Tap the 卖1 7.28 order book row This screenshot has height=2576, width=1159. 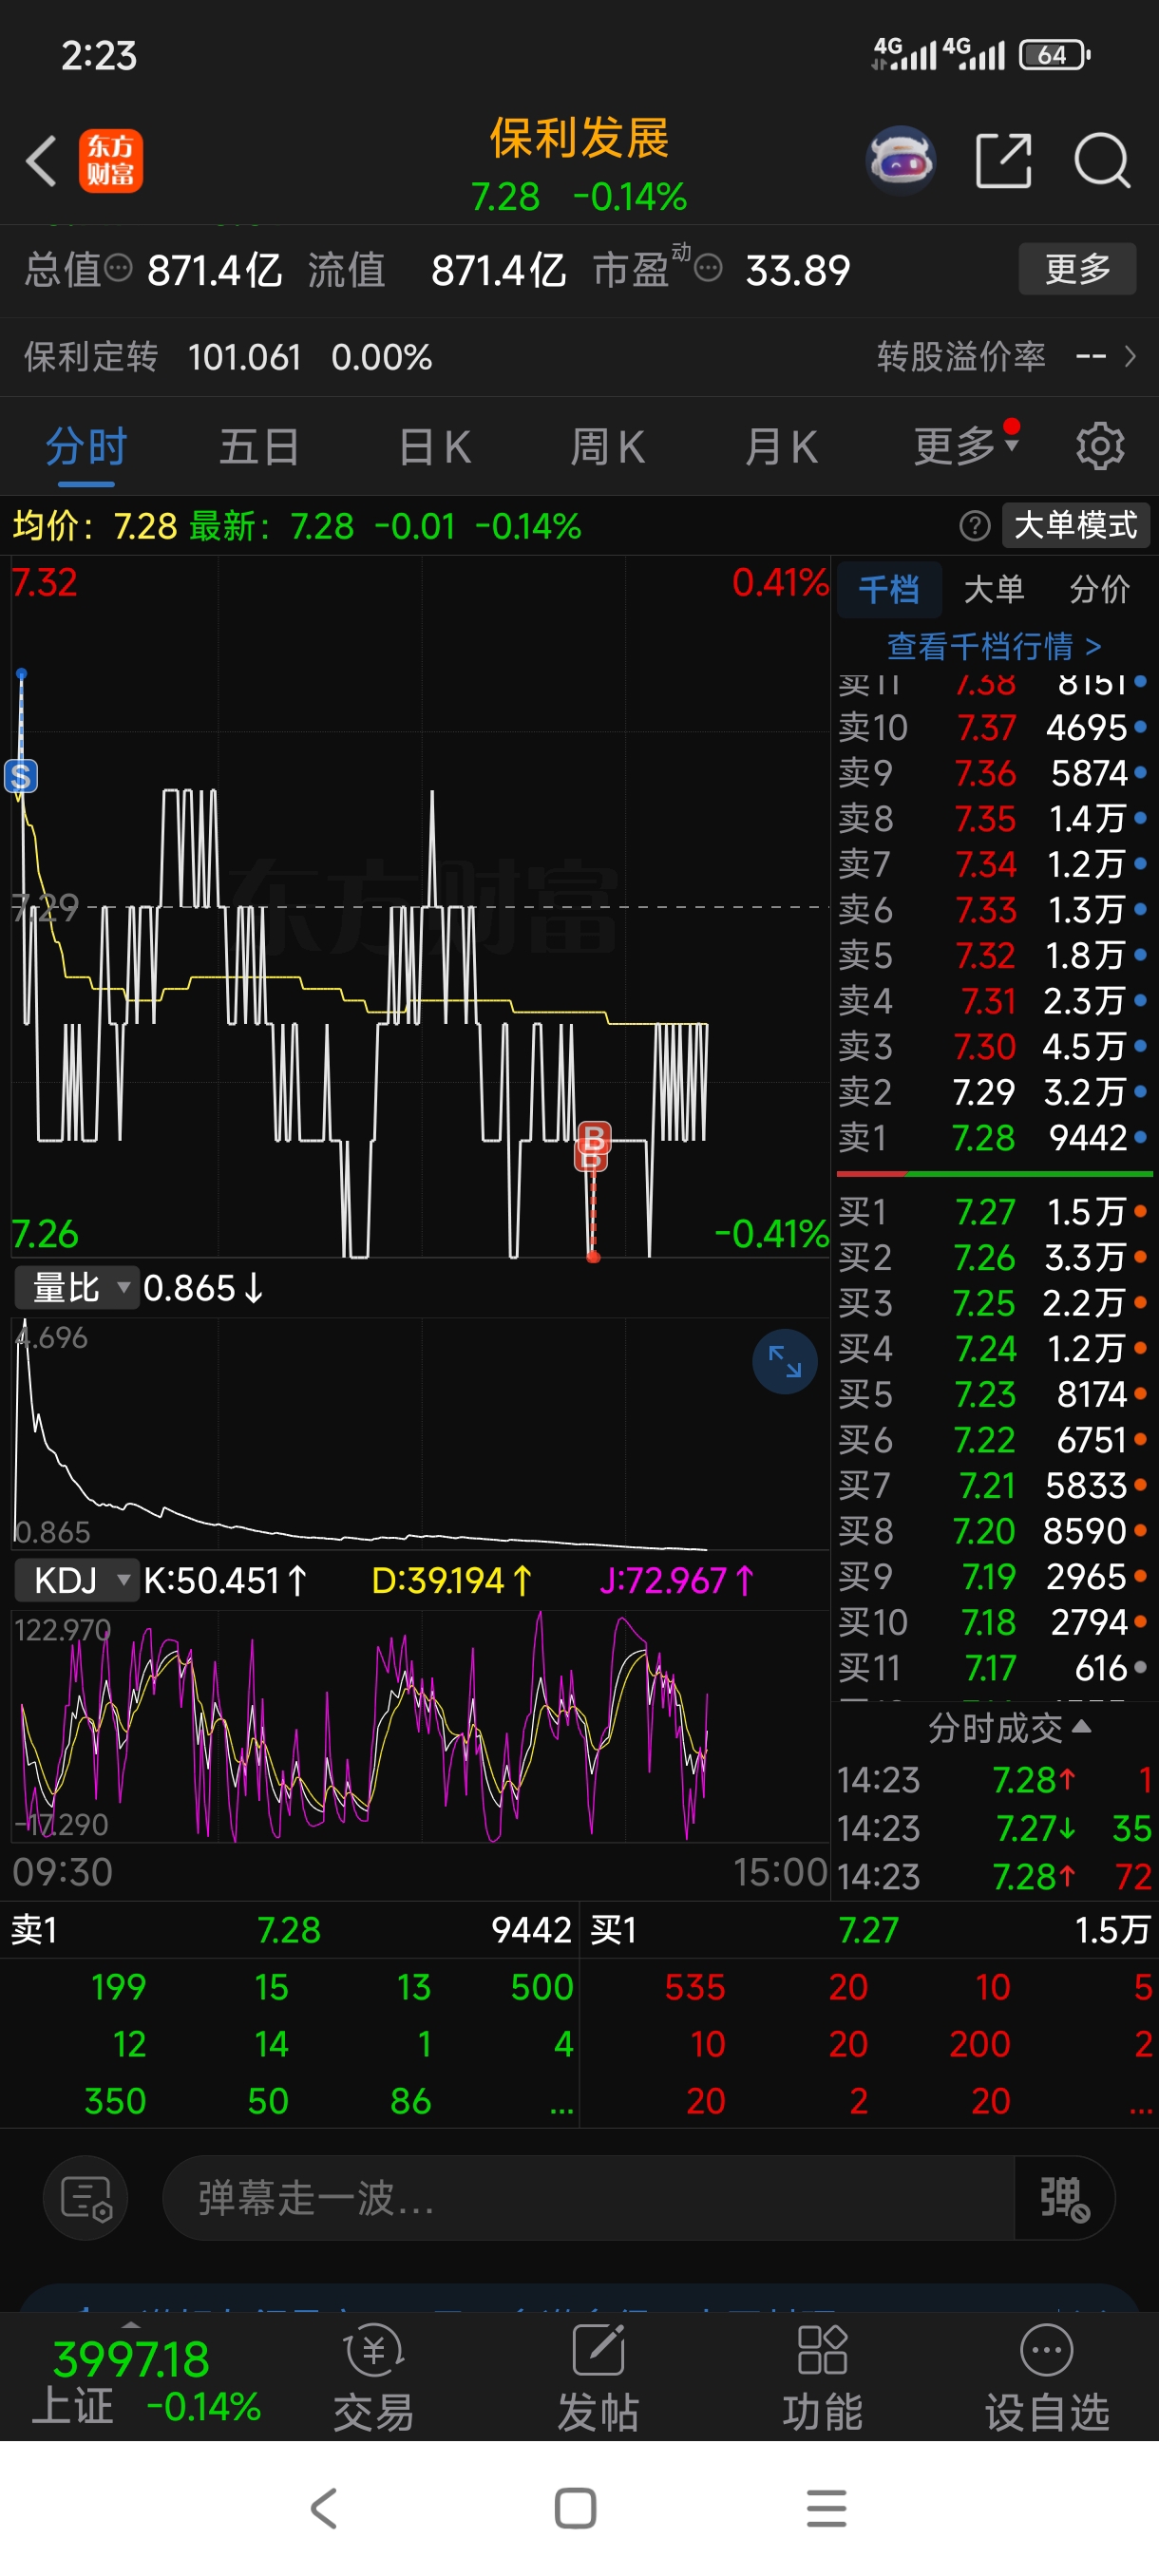pos(993,1137)
